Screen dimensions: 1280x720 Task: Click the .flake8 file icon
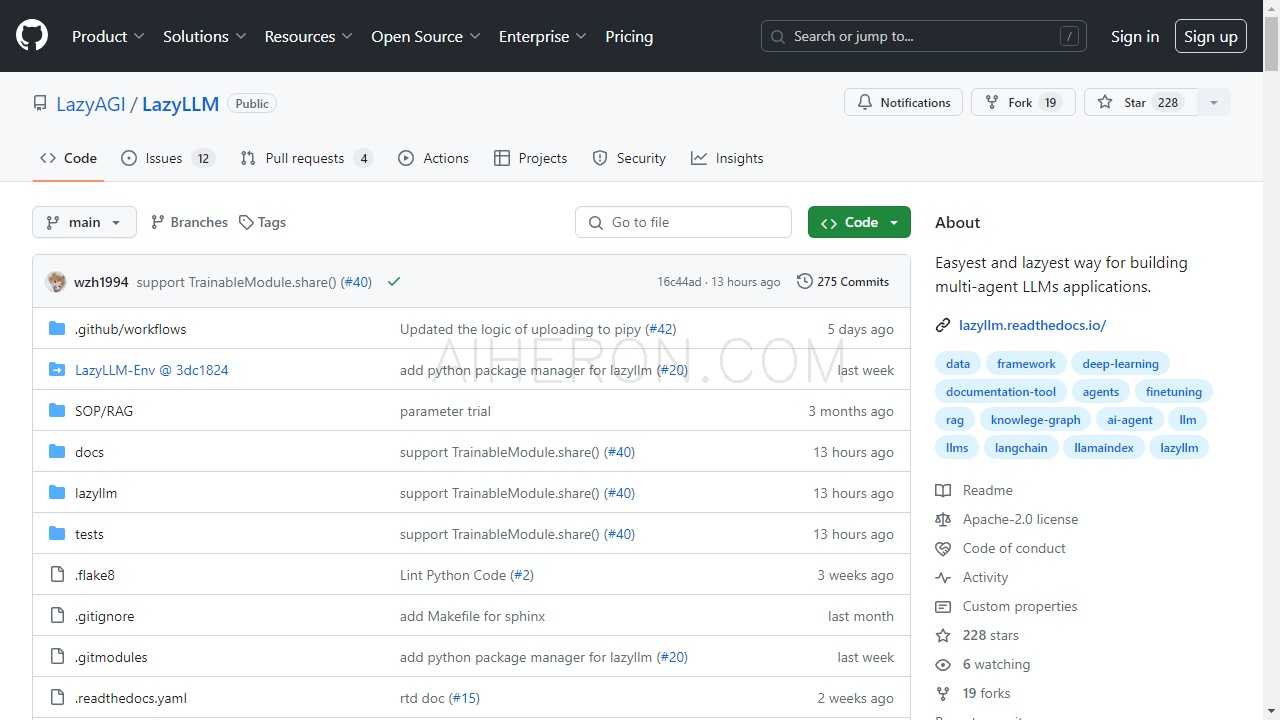(x=57, y=575)
